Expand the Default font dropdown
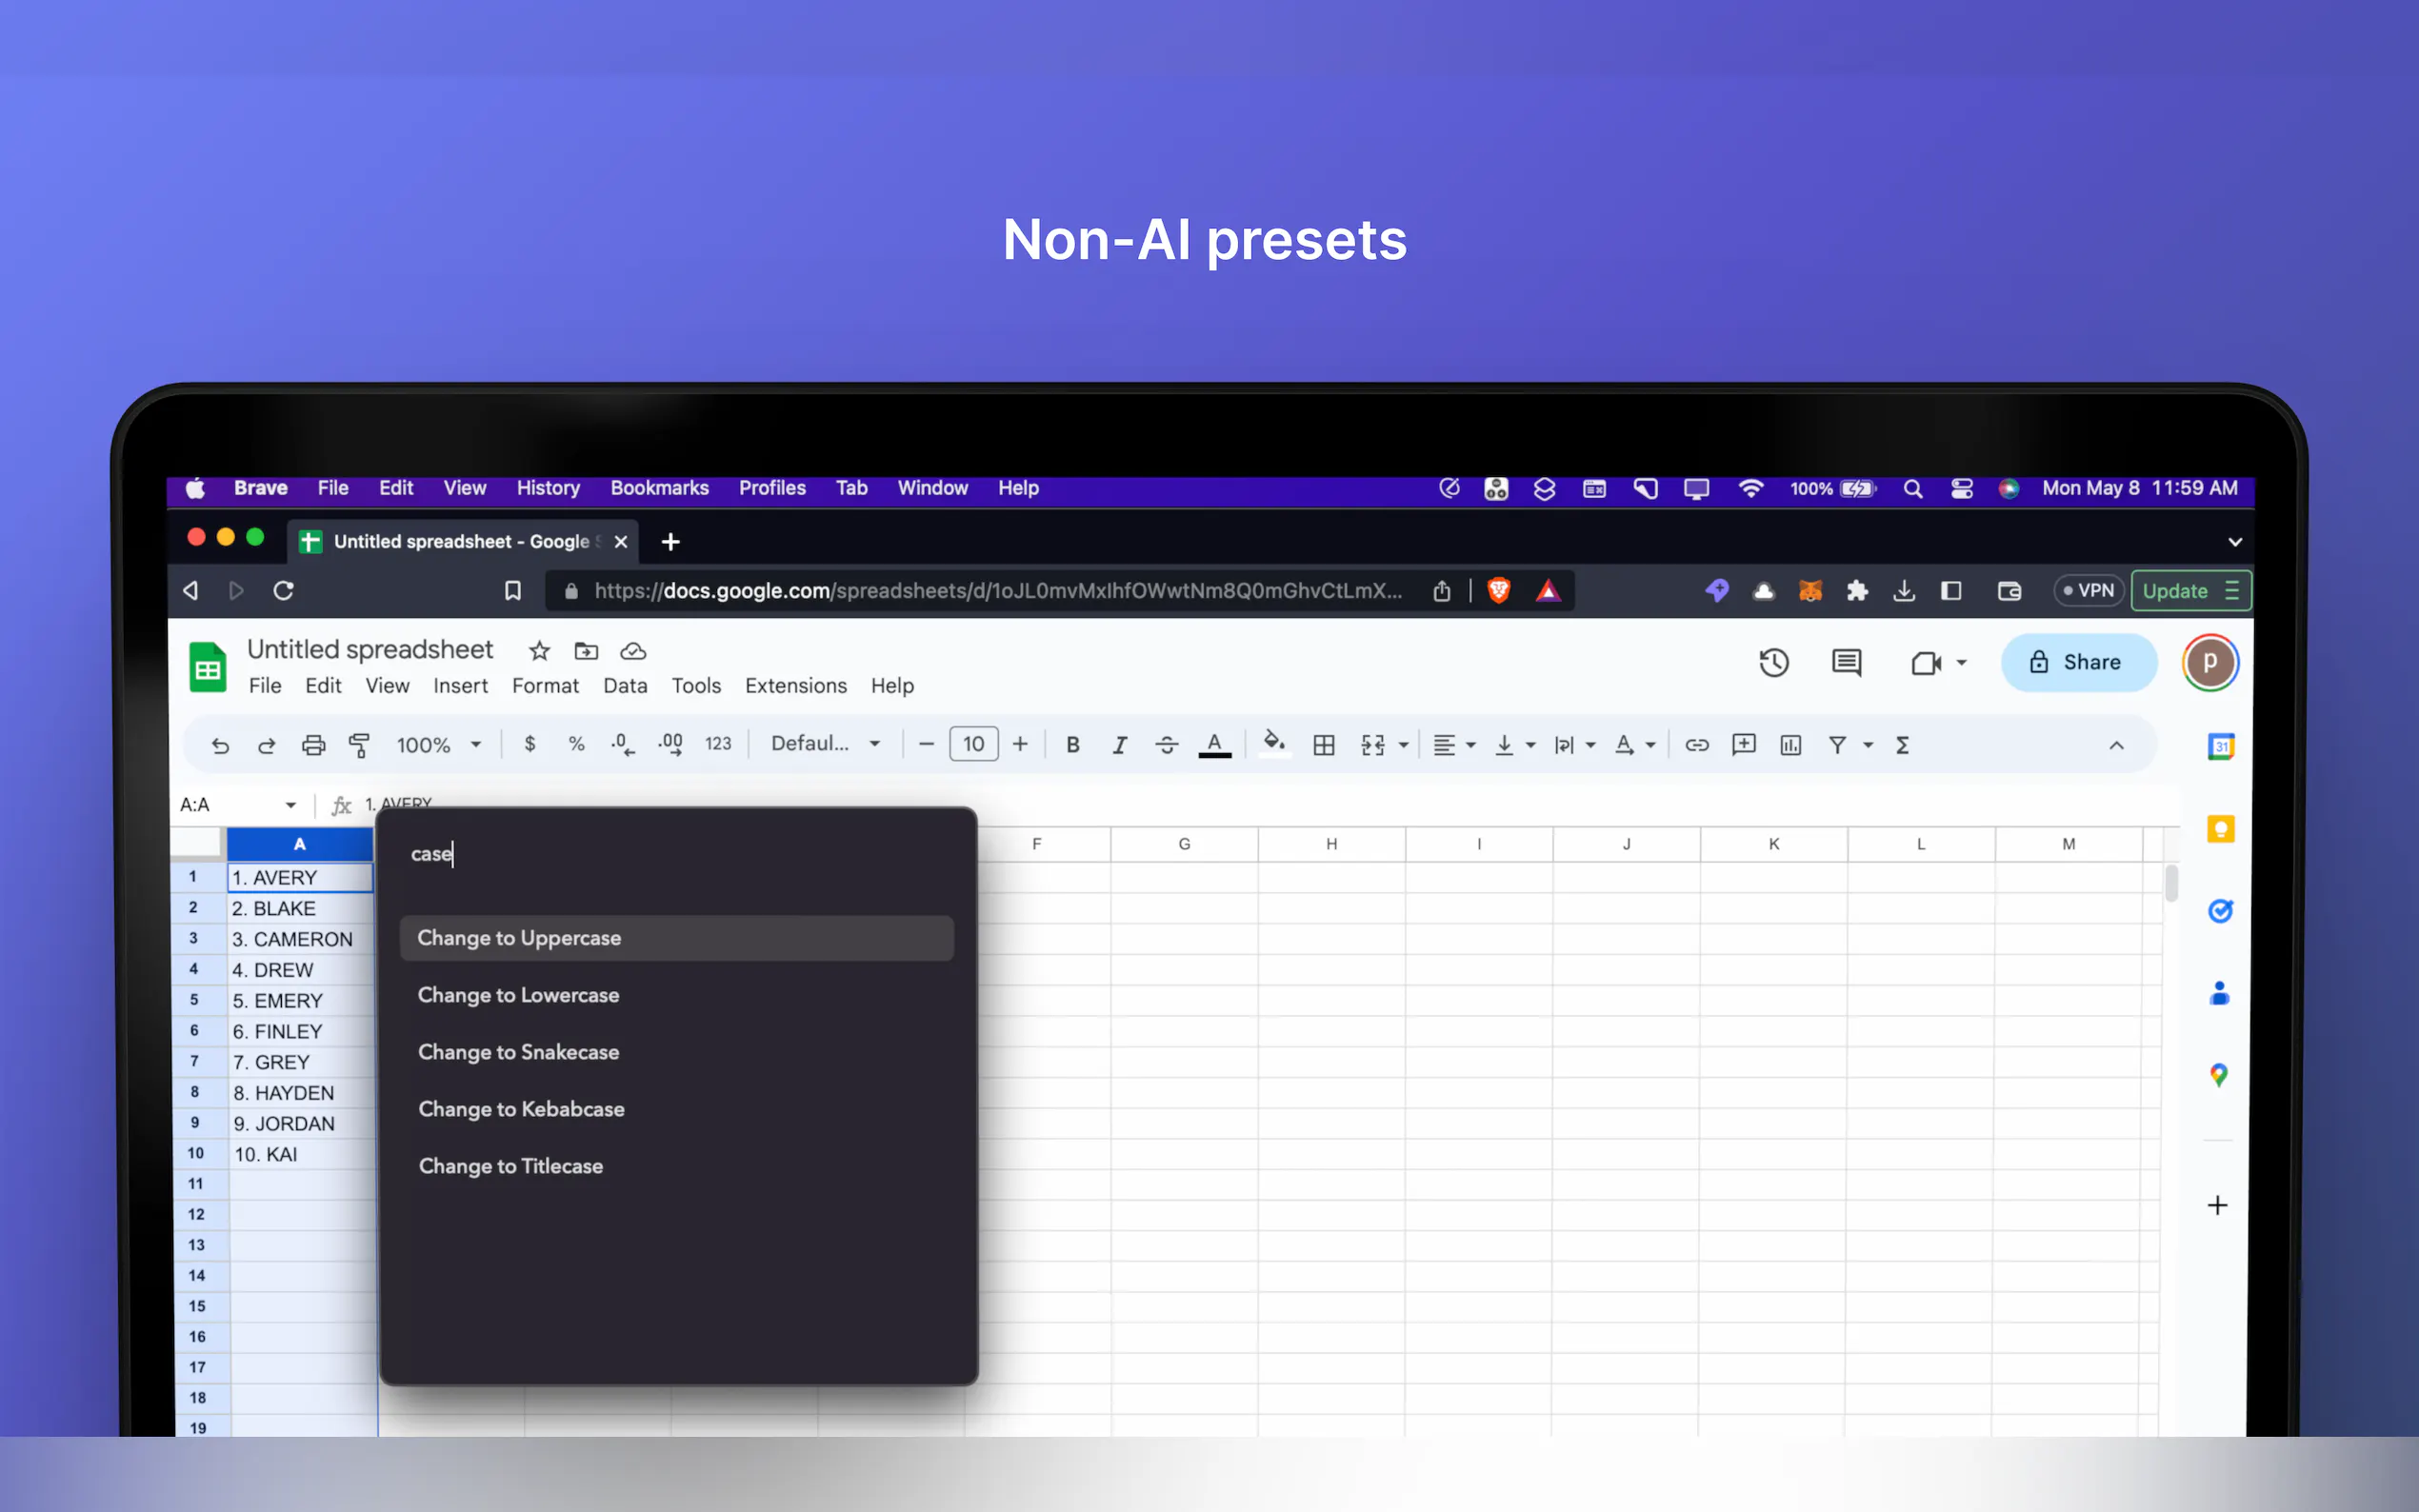2419x1512 pixels. tap(825, 744)
